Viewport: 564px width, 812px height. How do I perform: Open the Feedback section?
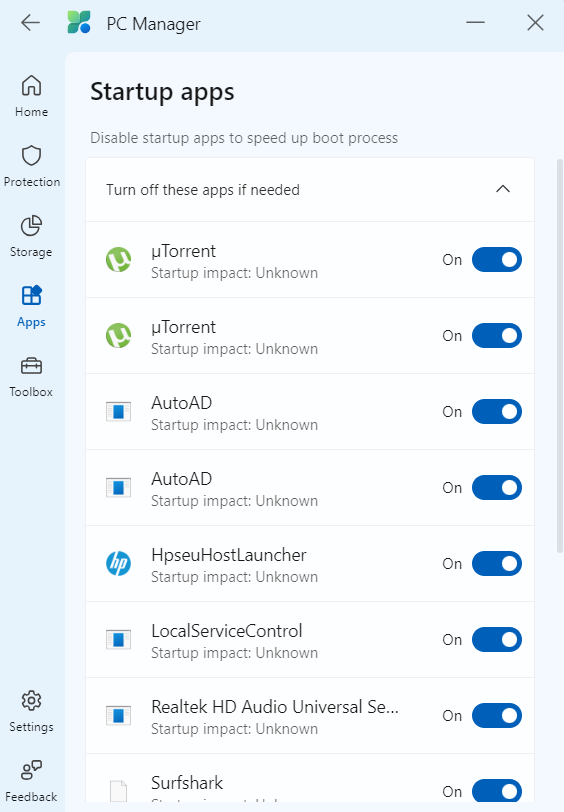[31, 780]
